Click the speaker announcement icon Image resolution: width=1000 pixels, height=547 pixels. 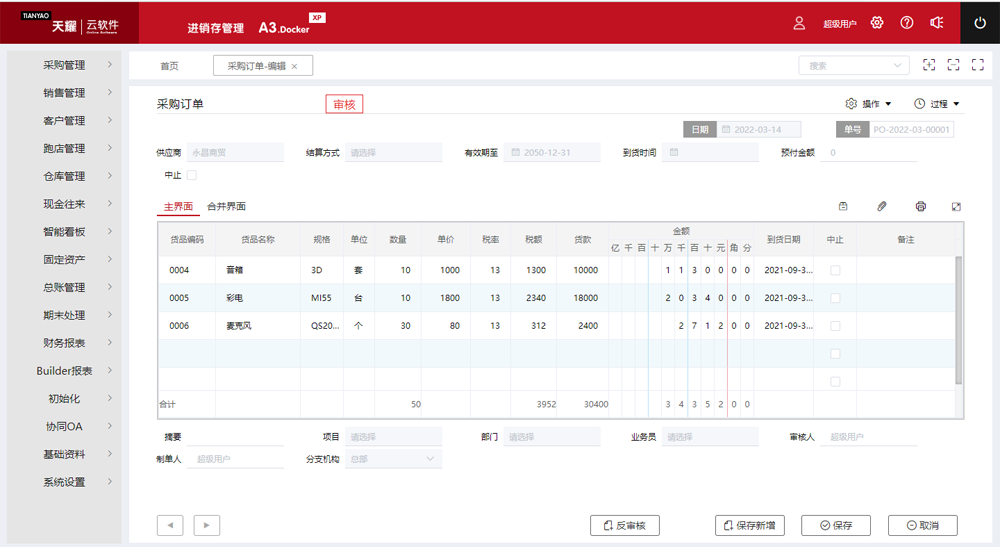(x=936, y=22)
